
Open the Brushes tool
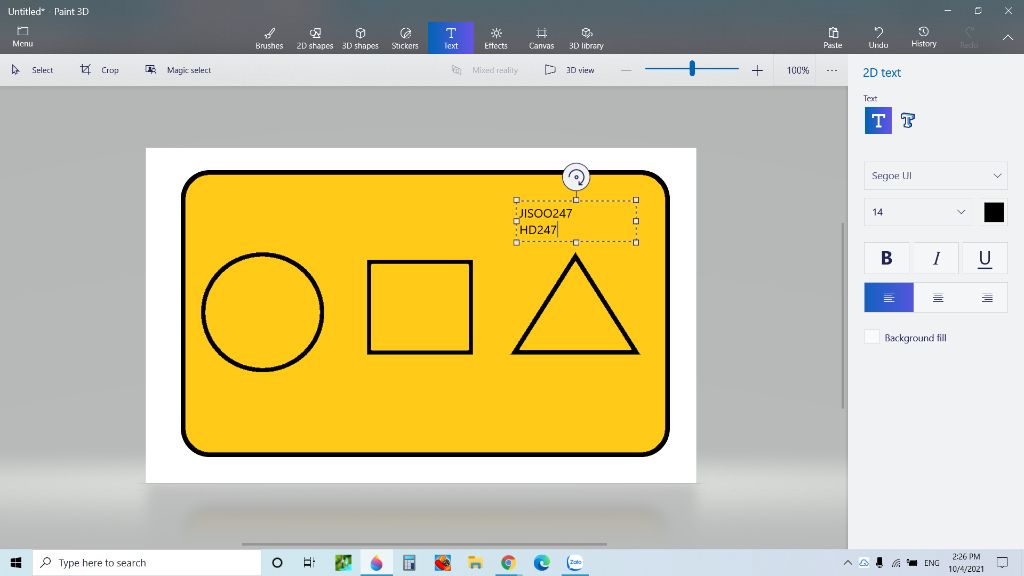click(x=269, y=38)
